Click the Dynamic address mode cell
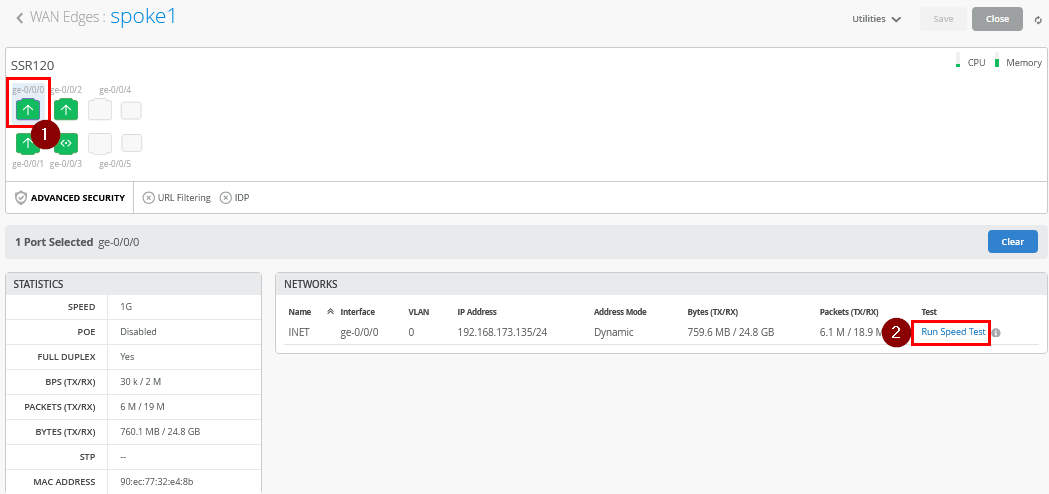 click(x=613, y=332)
